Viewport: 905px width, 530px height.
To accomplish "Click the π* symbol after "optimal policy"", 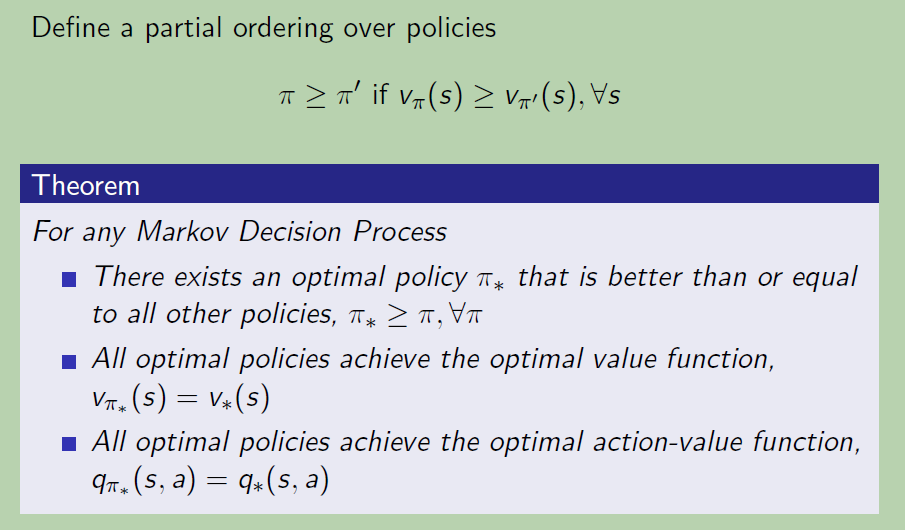I will (x=490, y=279).
